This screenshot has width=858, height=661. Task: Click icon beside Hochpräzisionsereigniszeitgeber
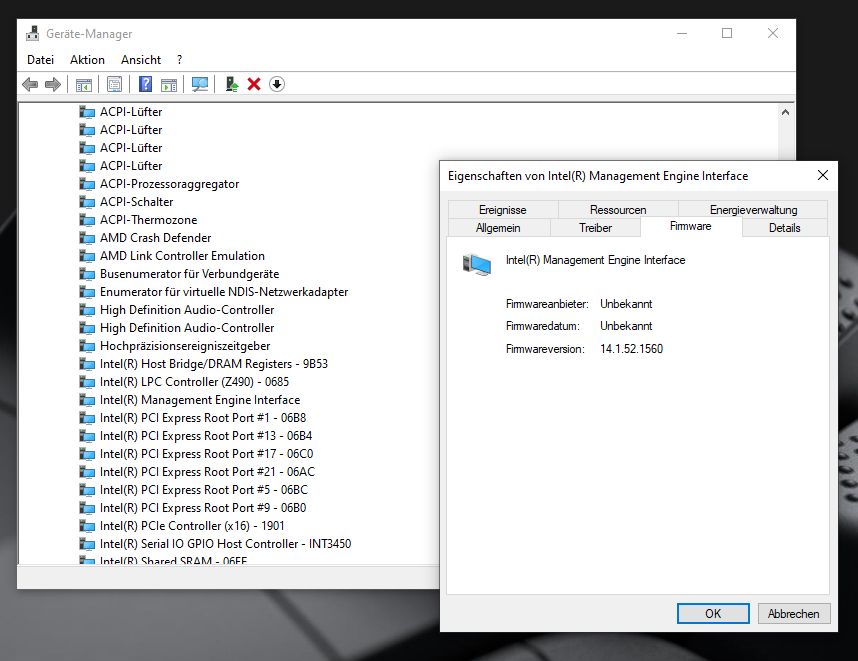coord(87,346)
